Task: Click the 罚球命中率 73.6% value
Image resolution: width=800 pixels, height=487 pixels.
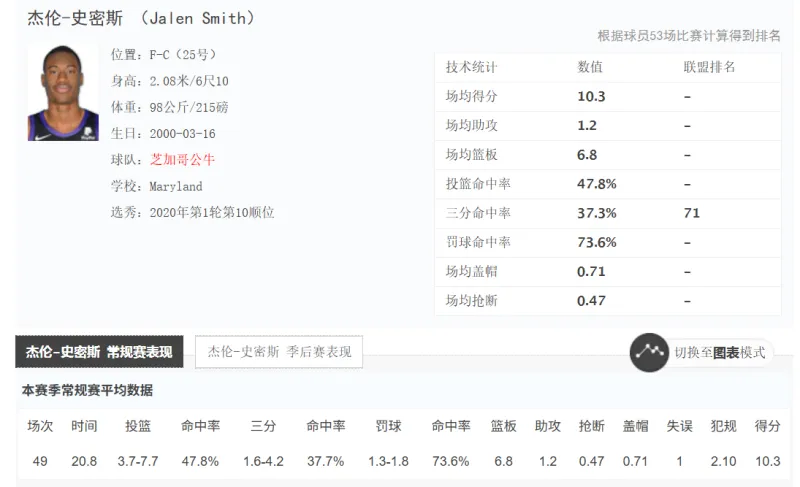Action: coord(596,242)
